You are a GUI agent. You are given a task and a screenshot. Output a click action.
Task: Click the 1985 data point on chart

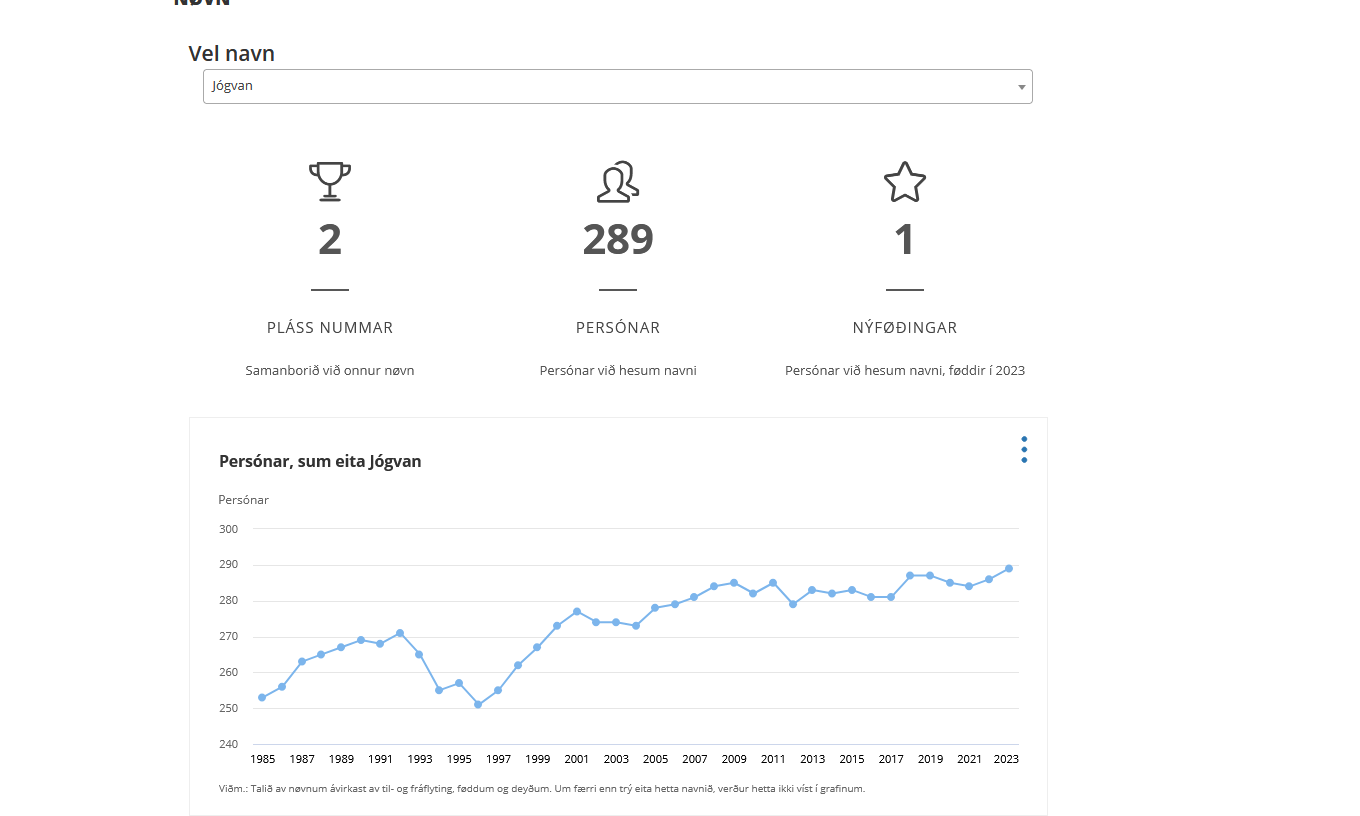[262, 697]
